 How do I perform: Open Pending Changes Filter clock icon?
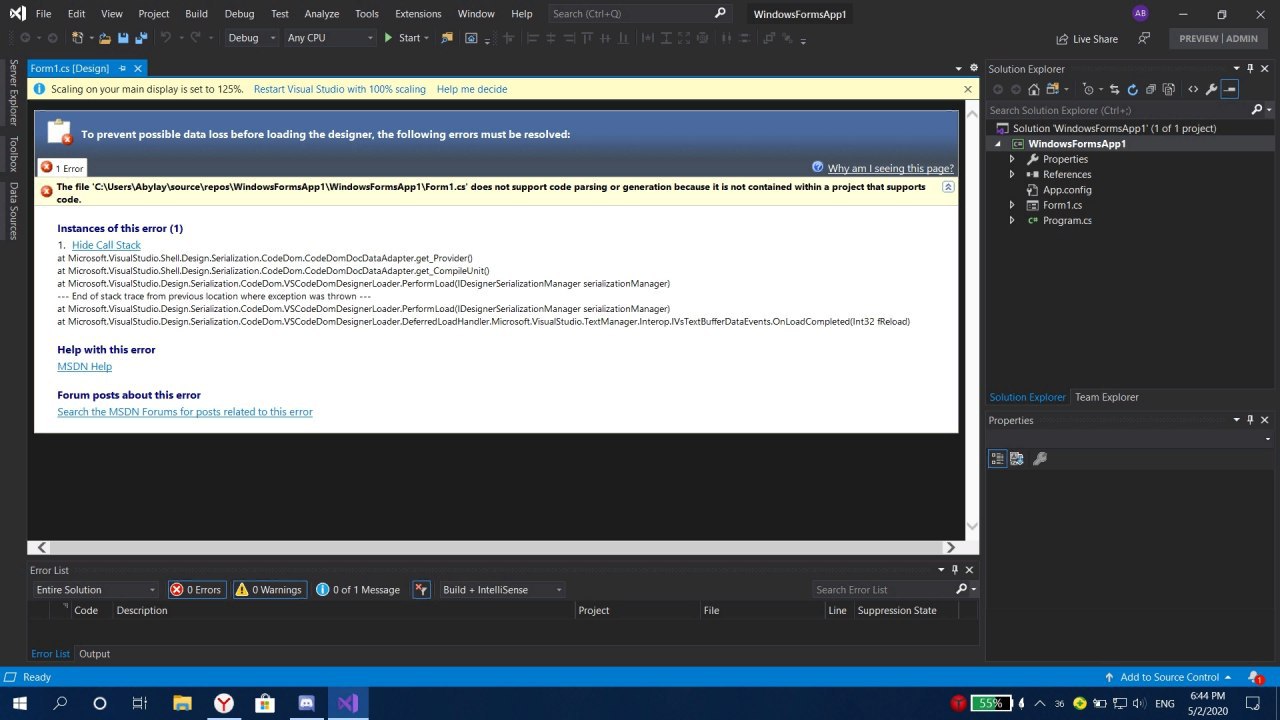[x=1089, y=89]
